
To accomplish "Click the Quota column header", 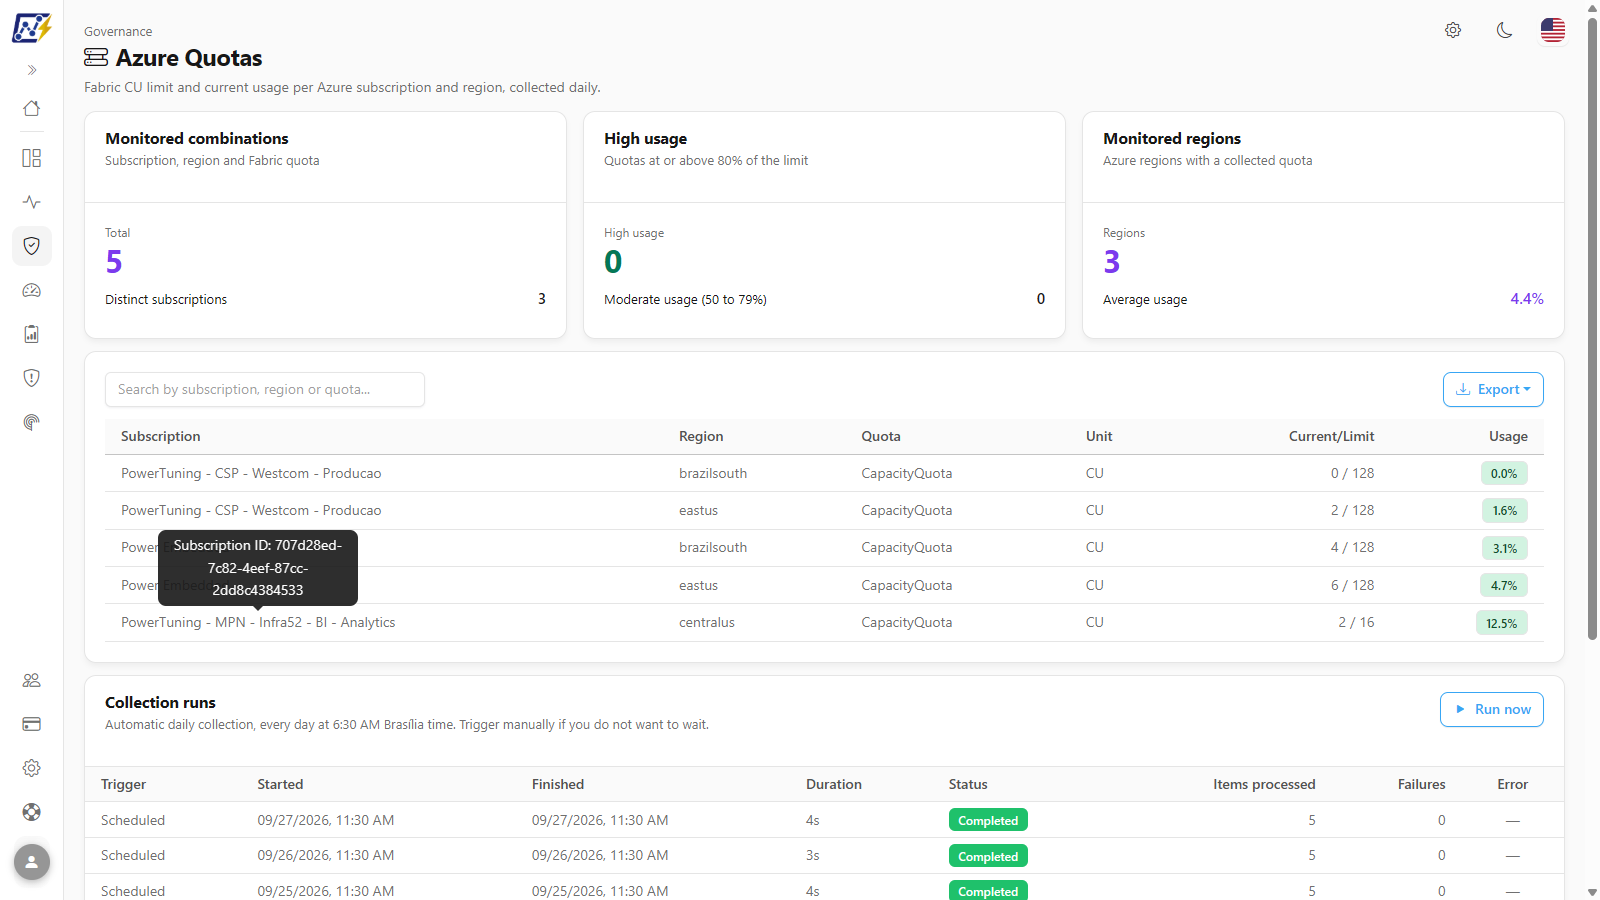I will click(x=881, y=437).
